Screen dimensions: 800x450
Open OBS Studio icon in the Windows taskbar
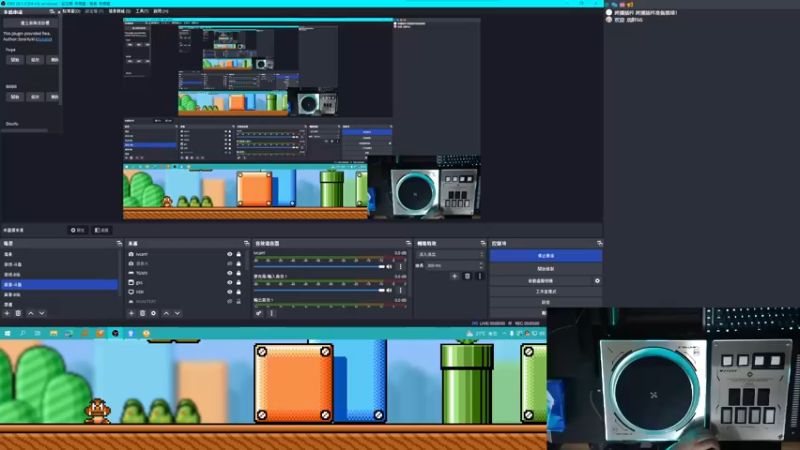coord(115,333)
